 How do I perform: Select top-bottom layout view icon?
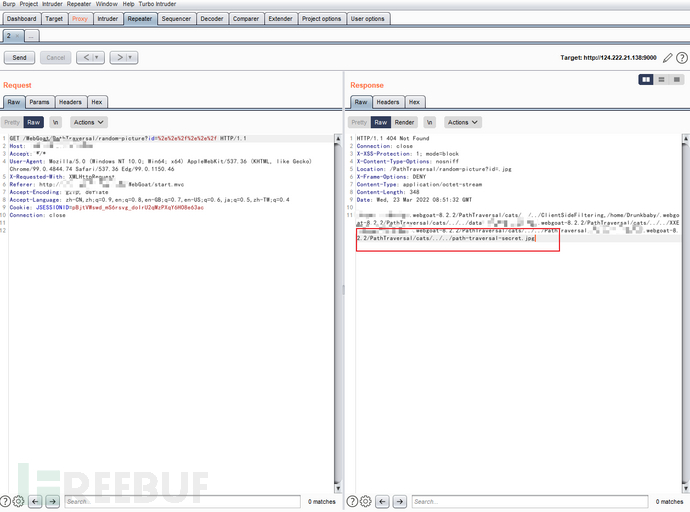[661, 79]
